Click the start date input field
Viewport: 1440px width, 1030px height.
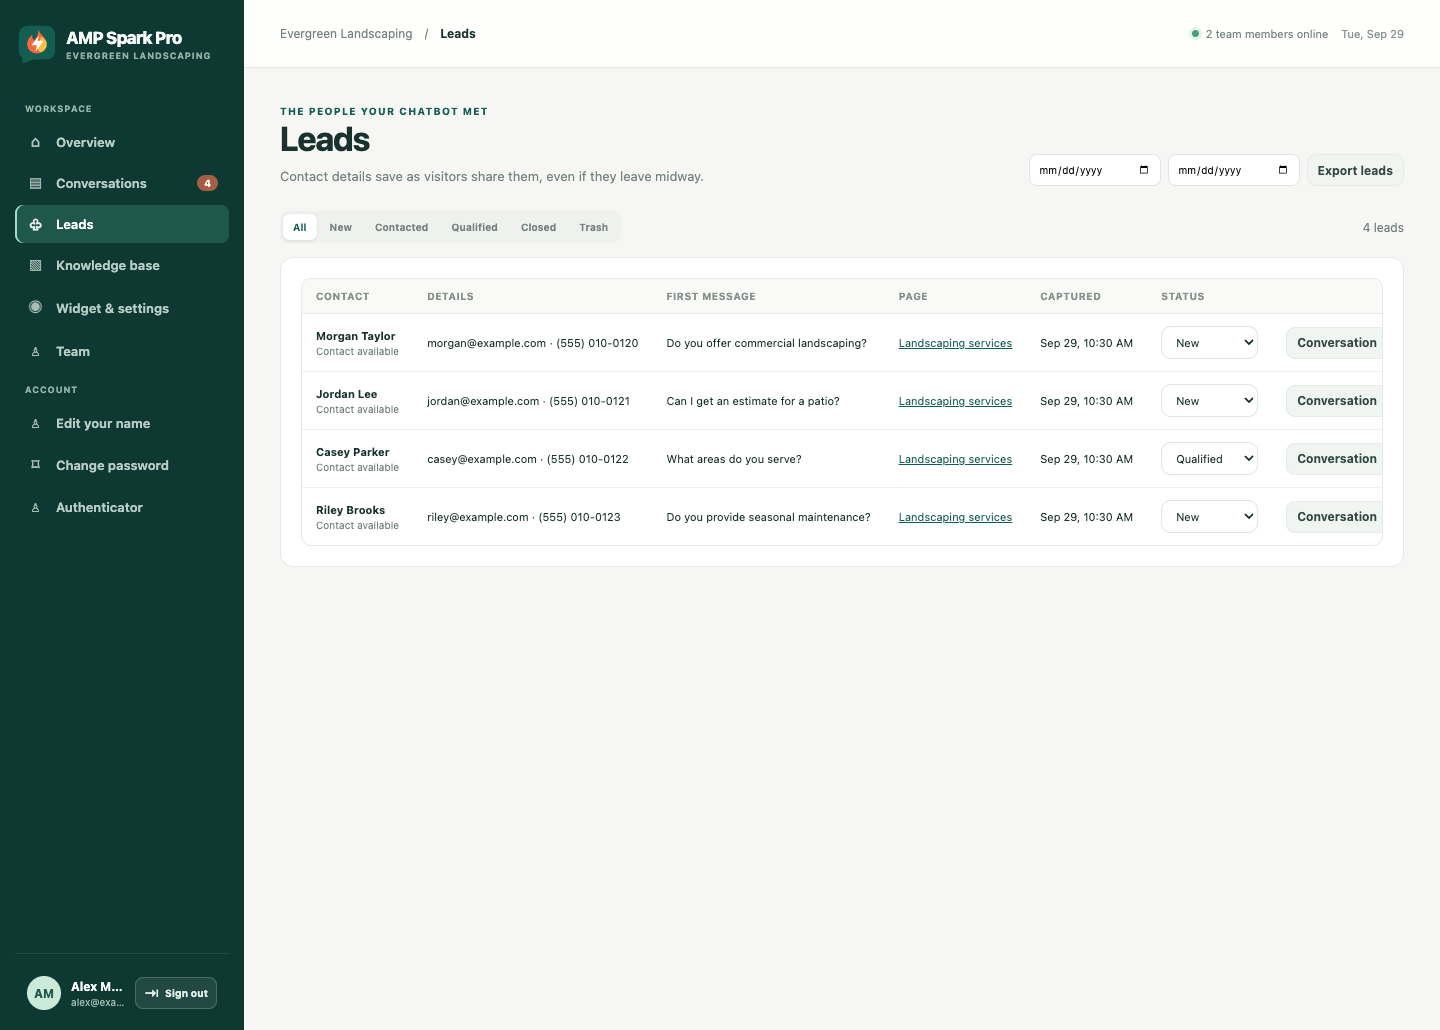(x=1095, y=170)
